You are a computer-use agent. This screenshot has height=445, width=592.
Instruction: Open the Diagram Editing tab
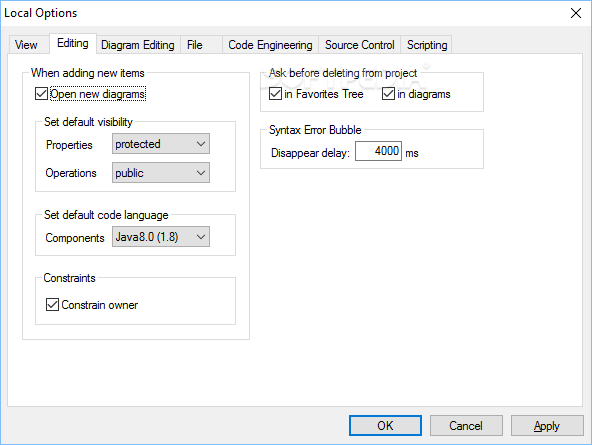[138, 45]
